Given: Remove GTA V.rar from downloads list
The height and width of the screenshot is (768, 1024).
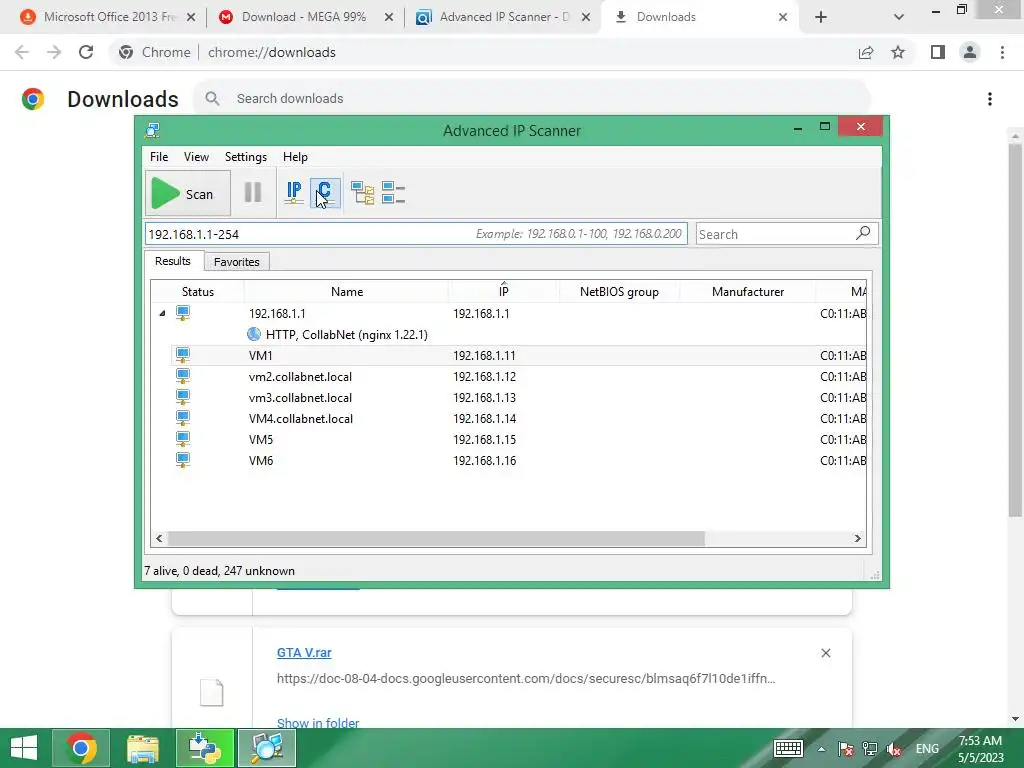Looking at the screenshot, I should (825, 653).
